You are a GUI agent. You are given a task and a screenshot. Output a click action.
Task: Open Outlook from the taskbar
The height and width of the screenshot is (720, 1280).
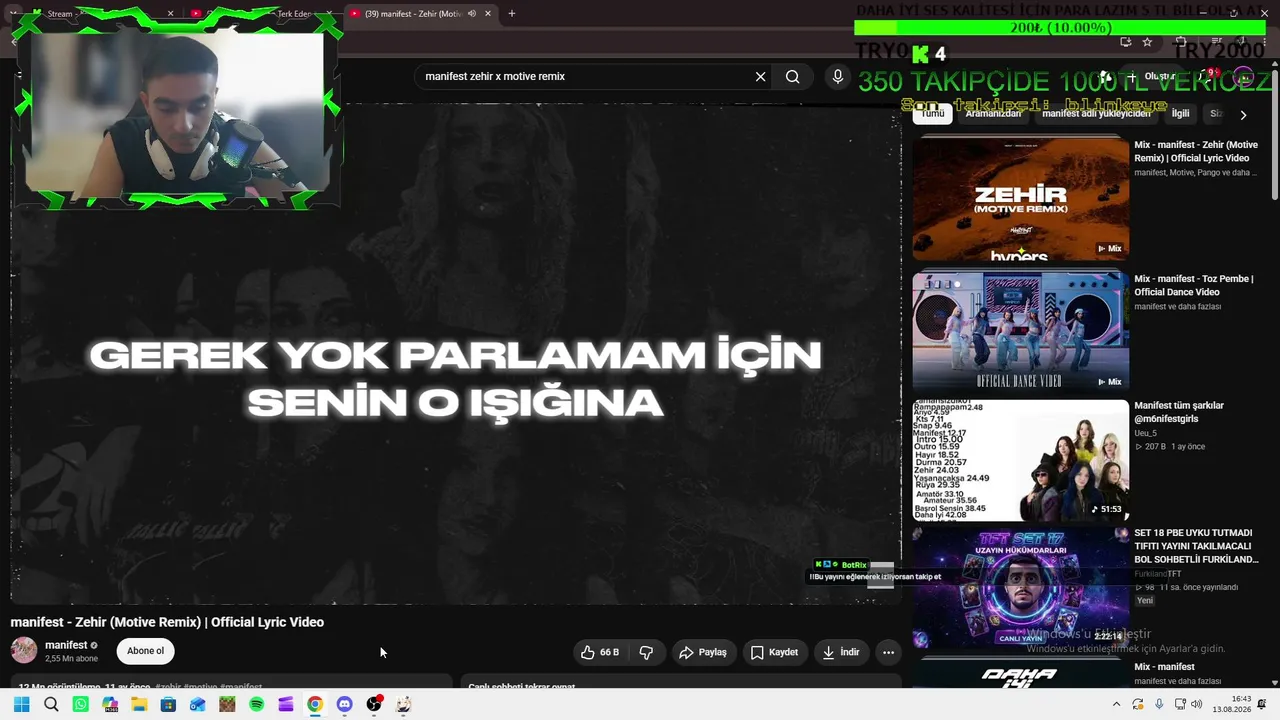pos(198,705)
